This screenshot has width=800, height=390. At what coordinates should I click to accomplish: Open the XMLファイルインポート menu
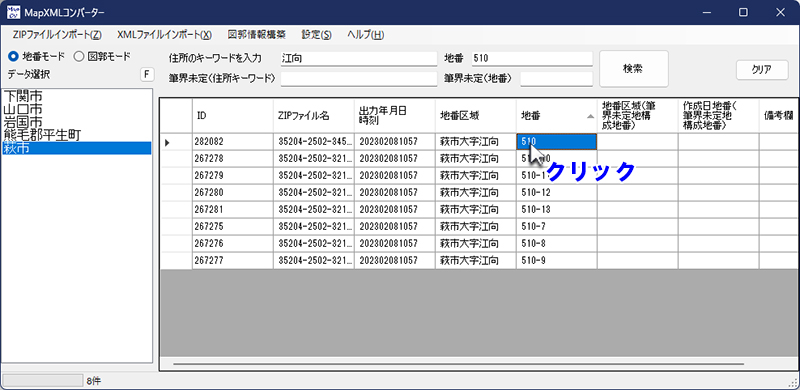(164, 35)
